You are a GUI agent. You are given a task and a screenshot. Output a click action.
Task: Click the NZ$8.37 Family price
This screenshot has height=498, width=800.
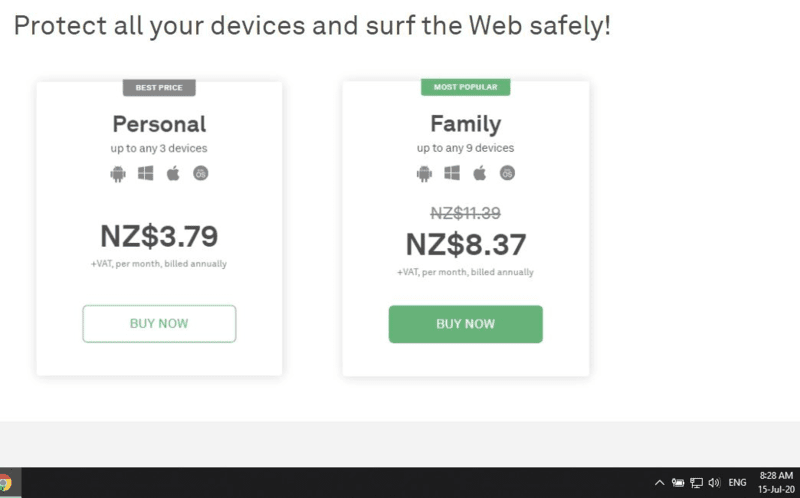coord(465,244)
